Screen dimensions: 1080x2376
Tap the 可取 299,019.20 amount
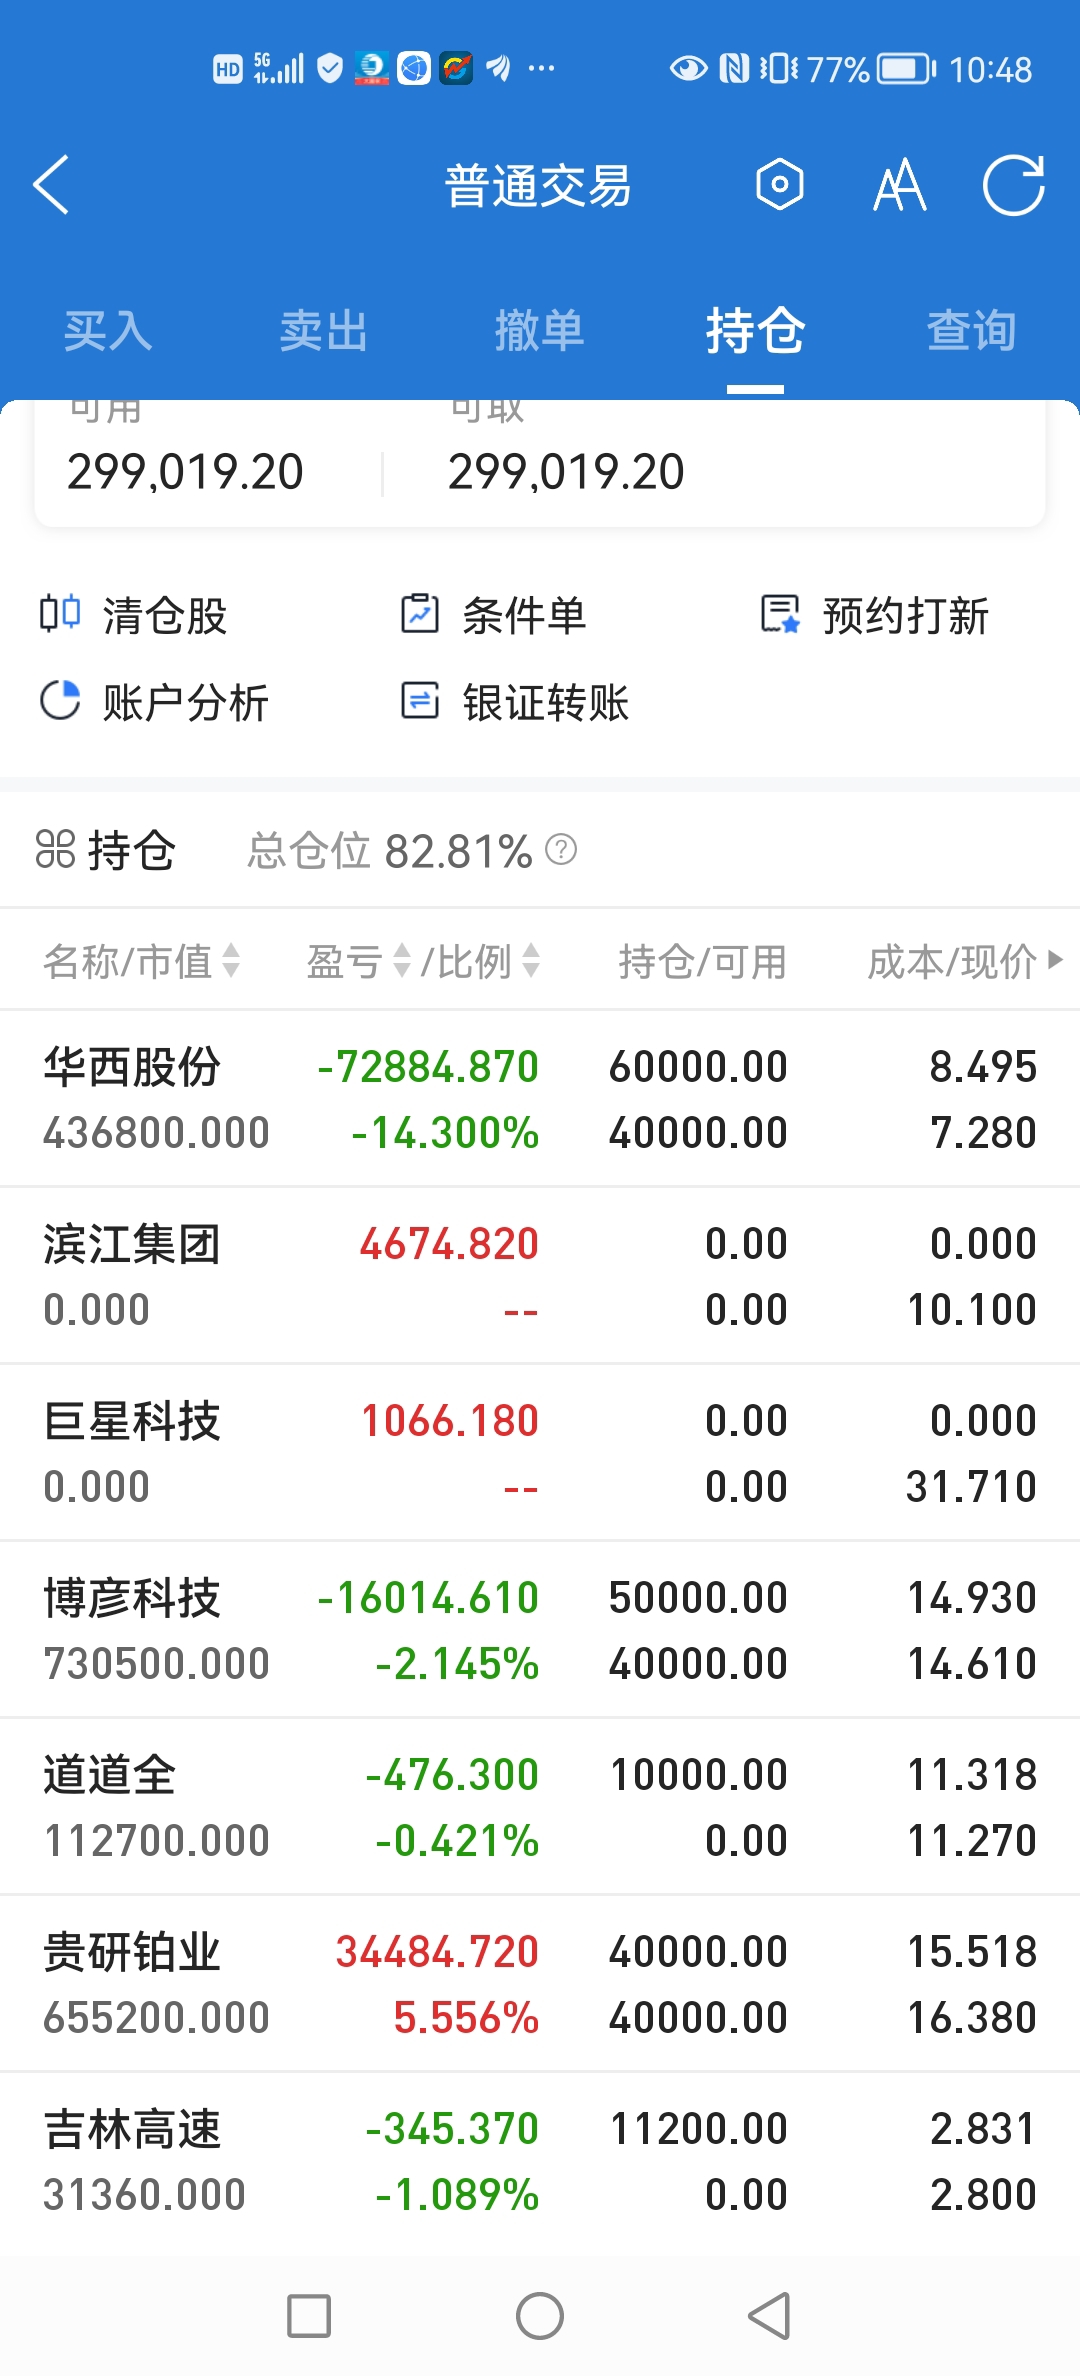[x=566, y=471]
